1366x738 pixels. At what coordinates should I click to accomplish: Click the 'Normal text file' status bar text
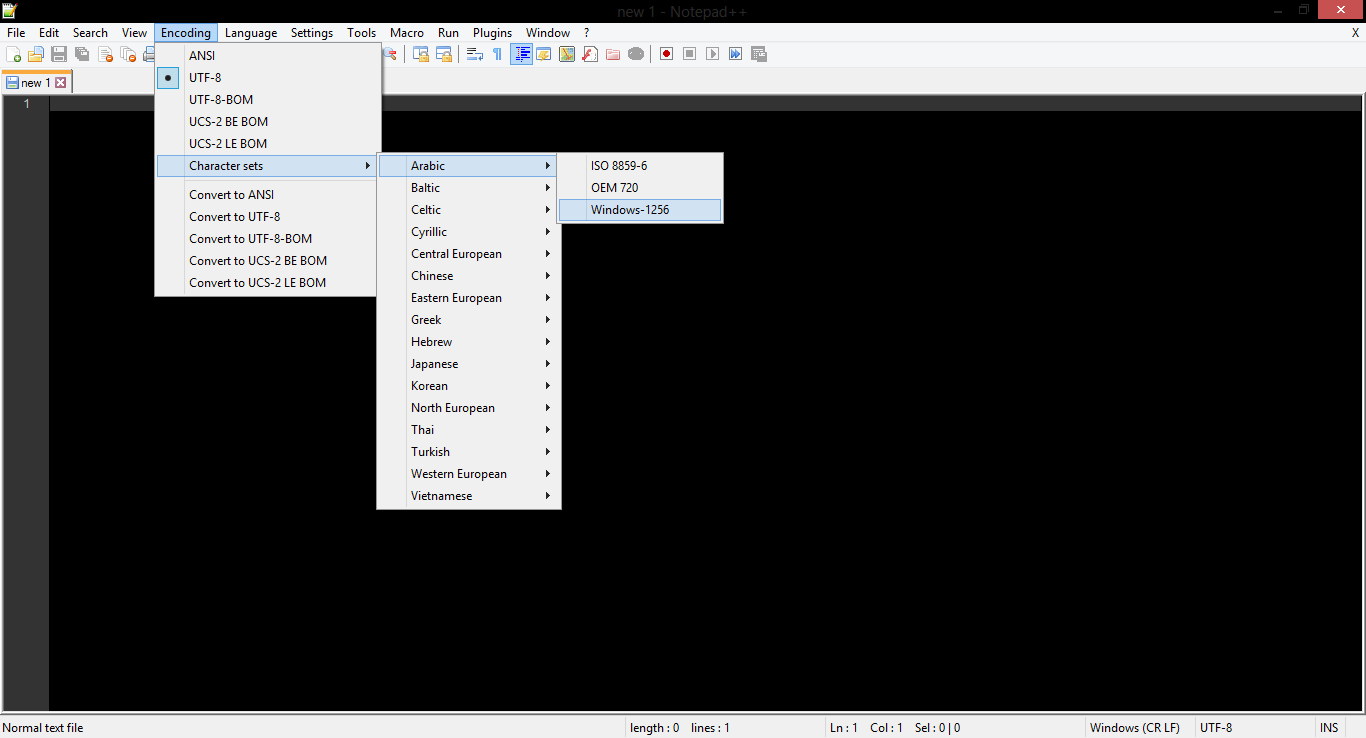(43, 728)
